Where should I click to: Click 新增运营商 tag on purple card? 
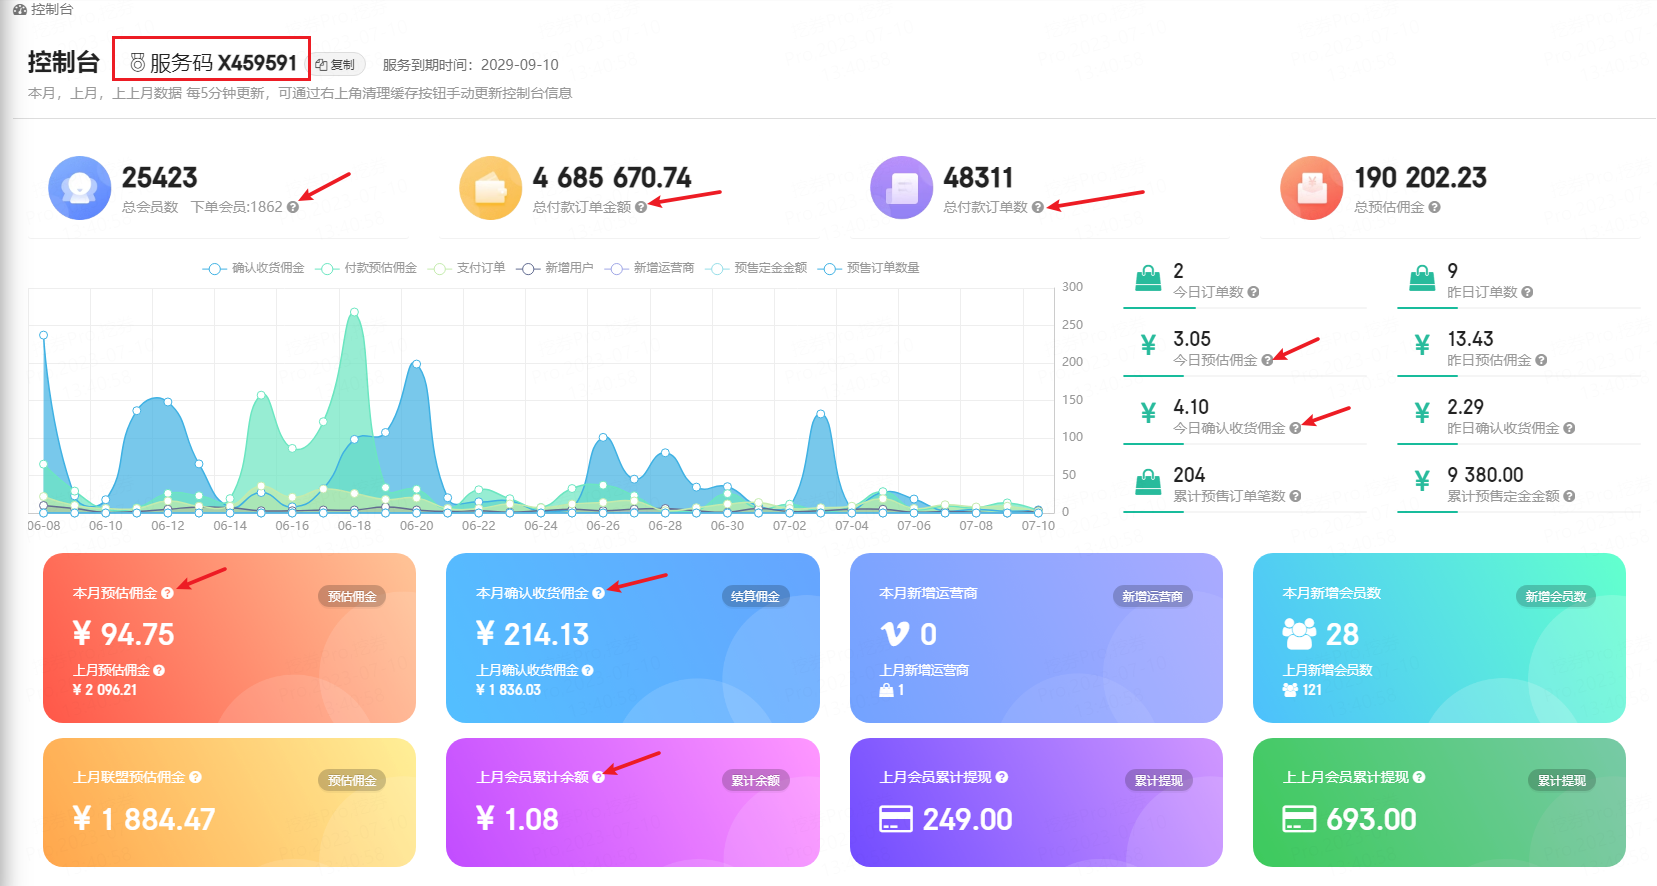[x=1152, y=596]
